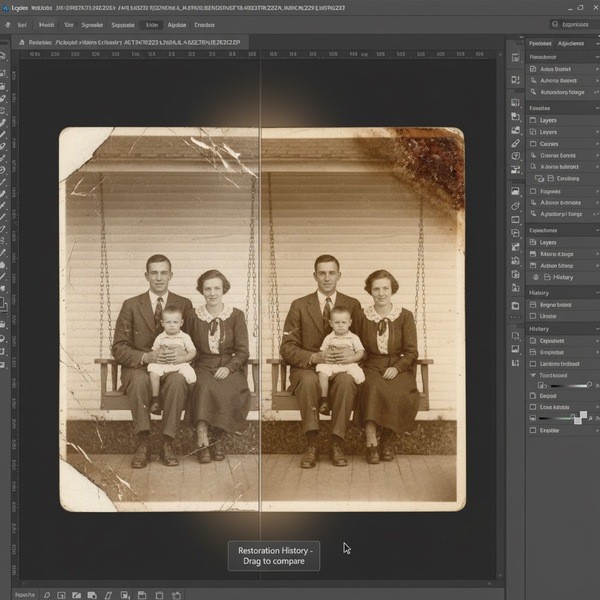Select the pen icon in the bottom bar
This screenshot has height=600, width=600.
108,595
